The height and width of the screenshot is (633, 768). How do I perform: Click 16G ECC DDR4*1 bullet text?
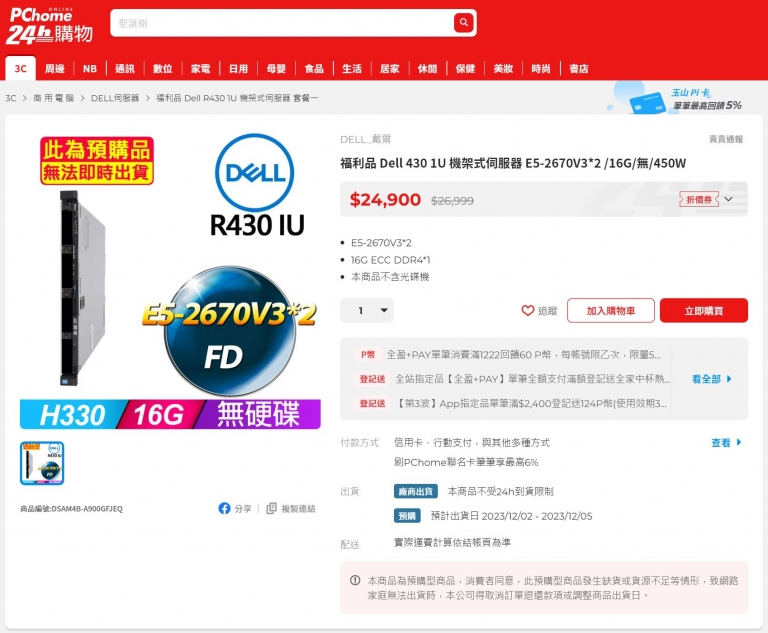click(x=390, y=260)
